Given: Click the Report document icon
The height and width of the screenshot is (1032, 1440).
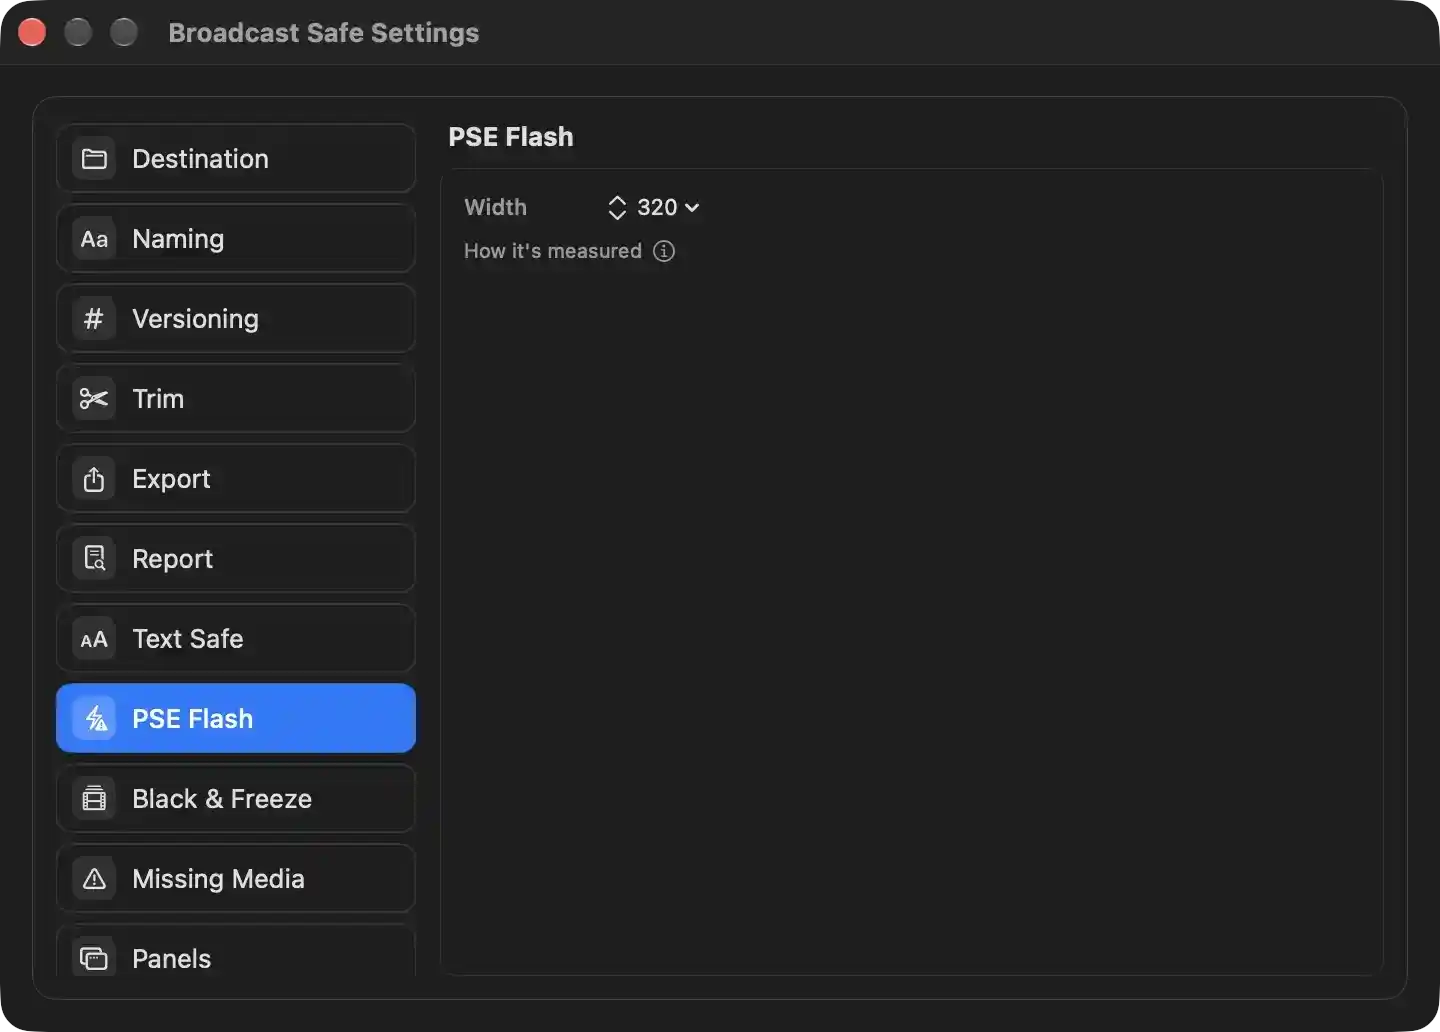Looking at the screenshot, I should click(x=94, y=559).
